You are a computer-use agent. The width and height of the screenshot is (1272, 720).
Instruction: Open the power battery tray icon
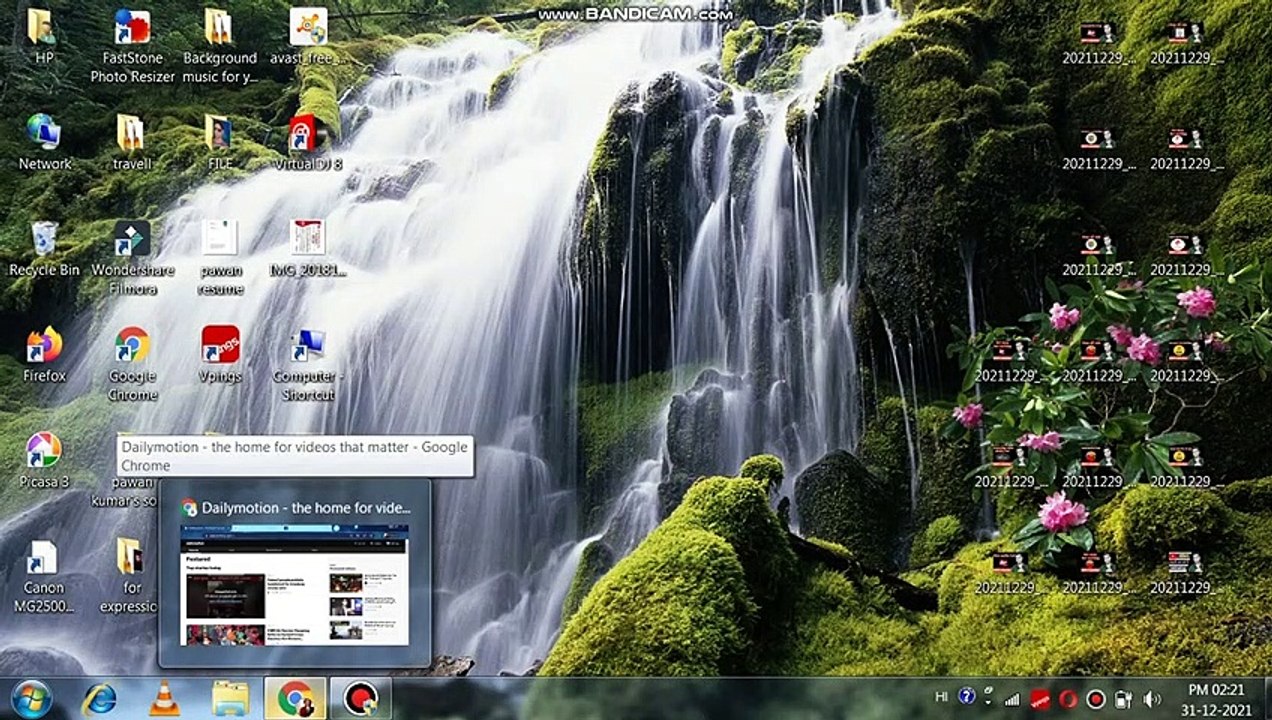point(1123,699)
